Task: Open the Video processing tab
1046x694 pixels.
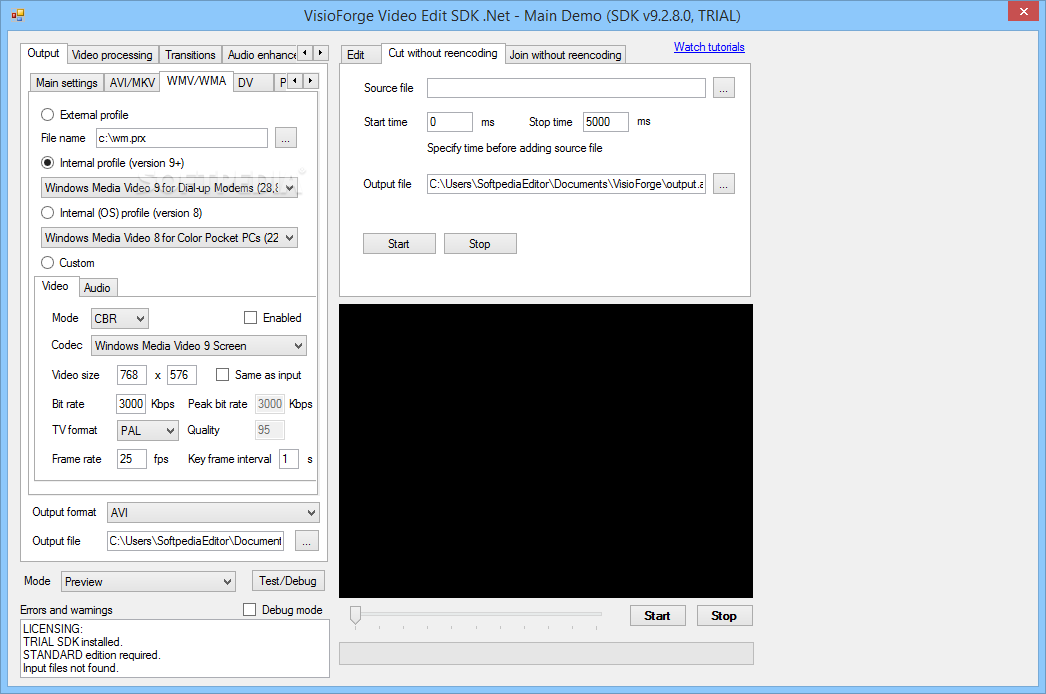Action: click(x=112, y=55)
